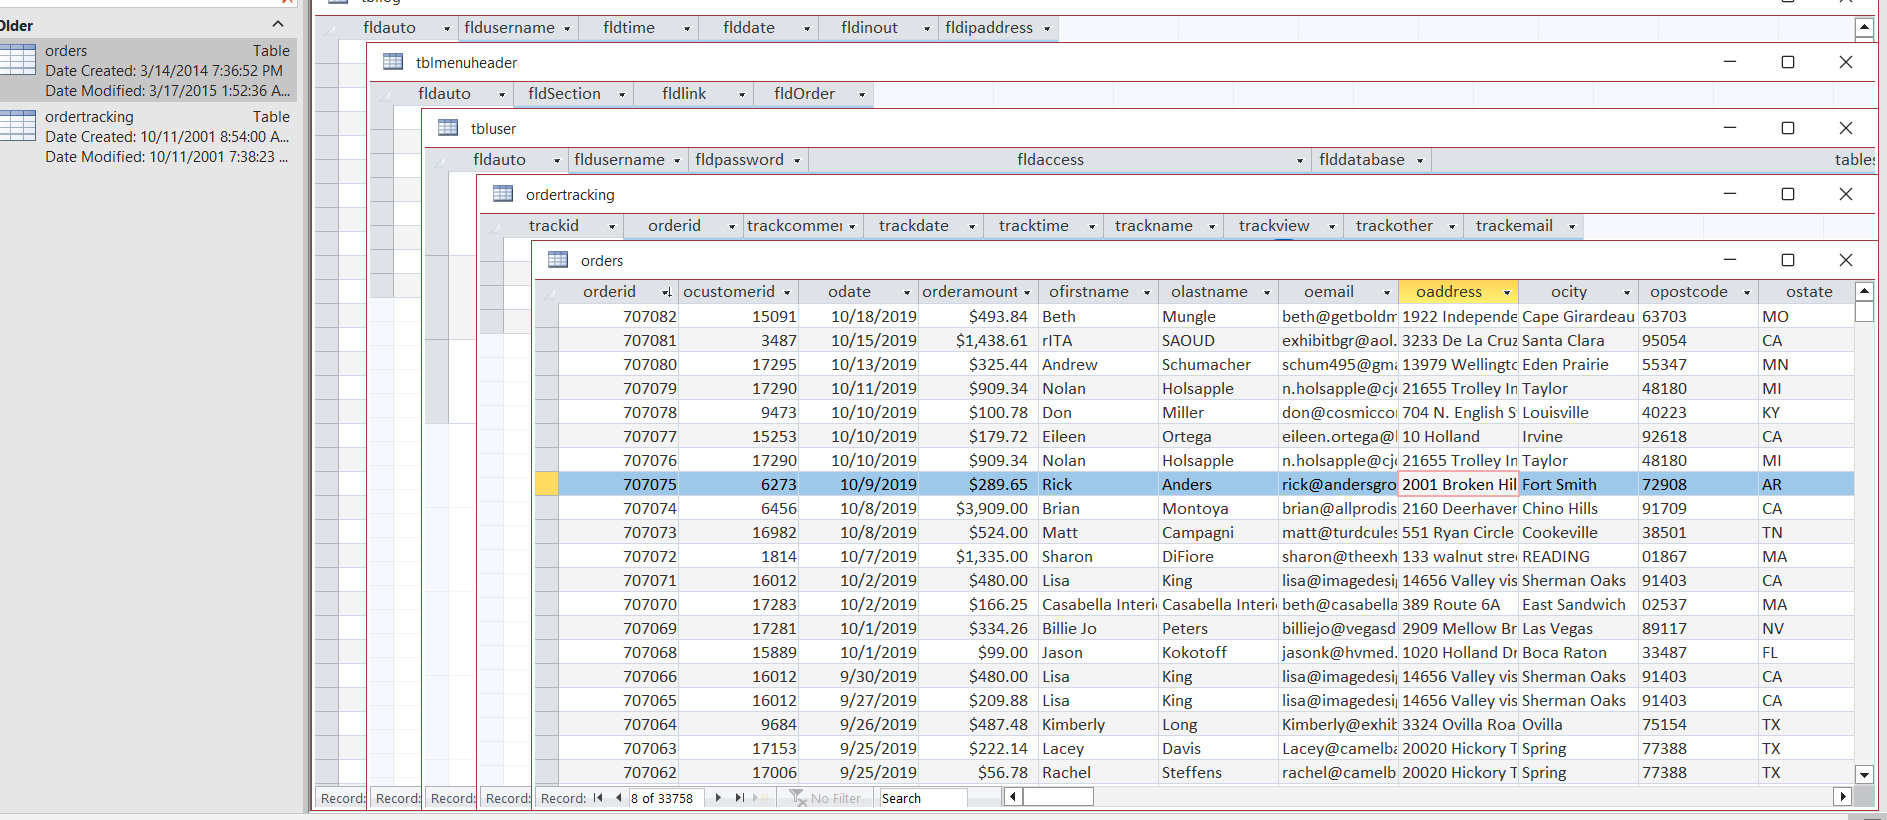The height and width of the screenshot is (820, 1887).
Task: Click the select-all corner of orders datasheet
Action: 546,292
